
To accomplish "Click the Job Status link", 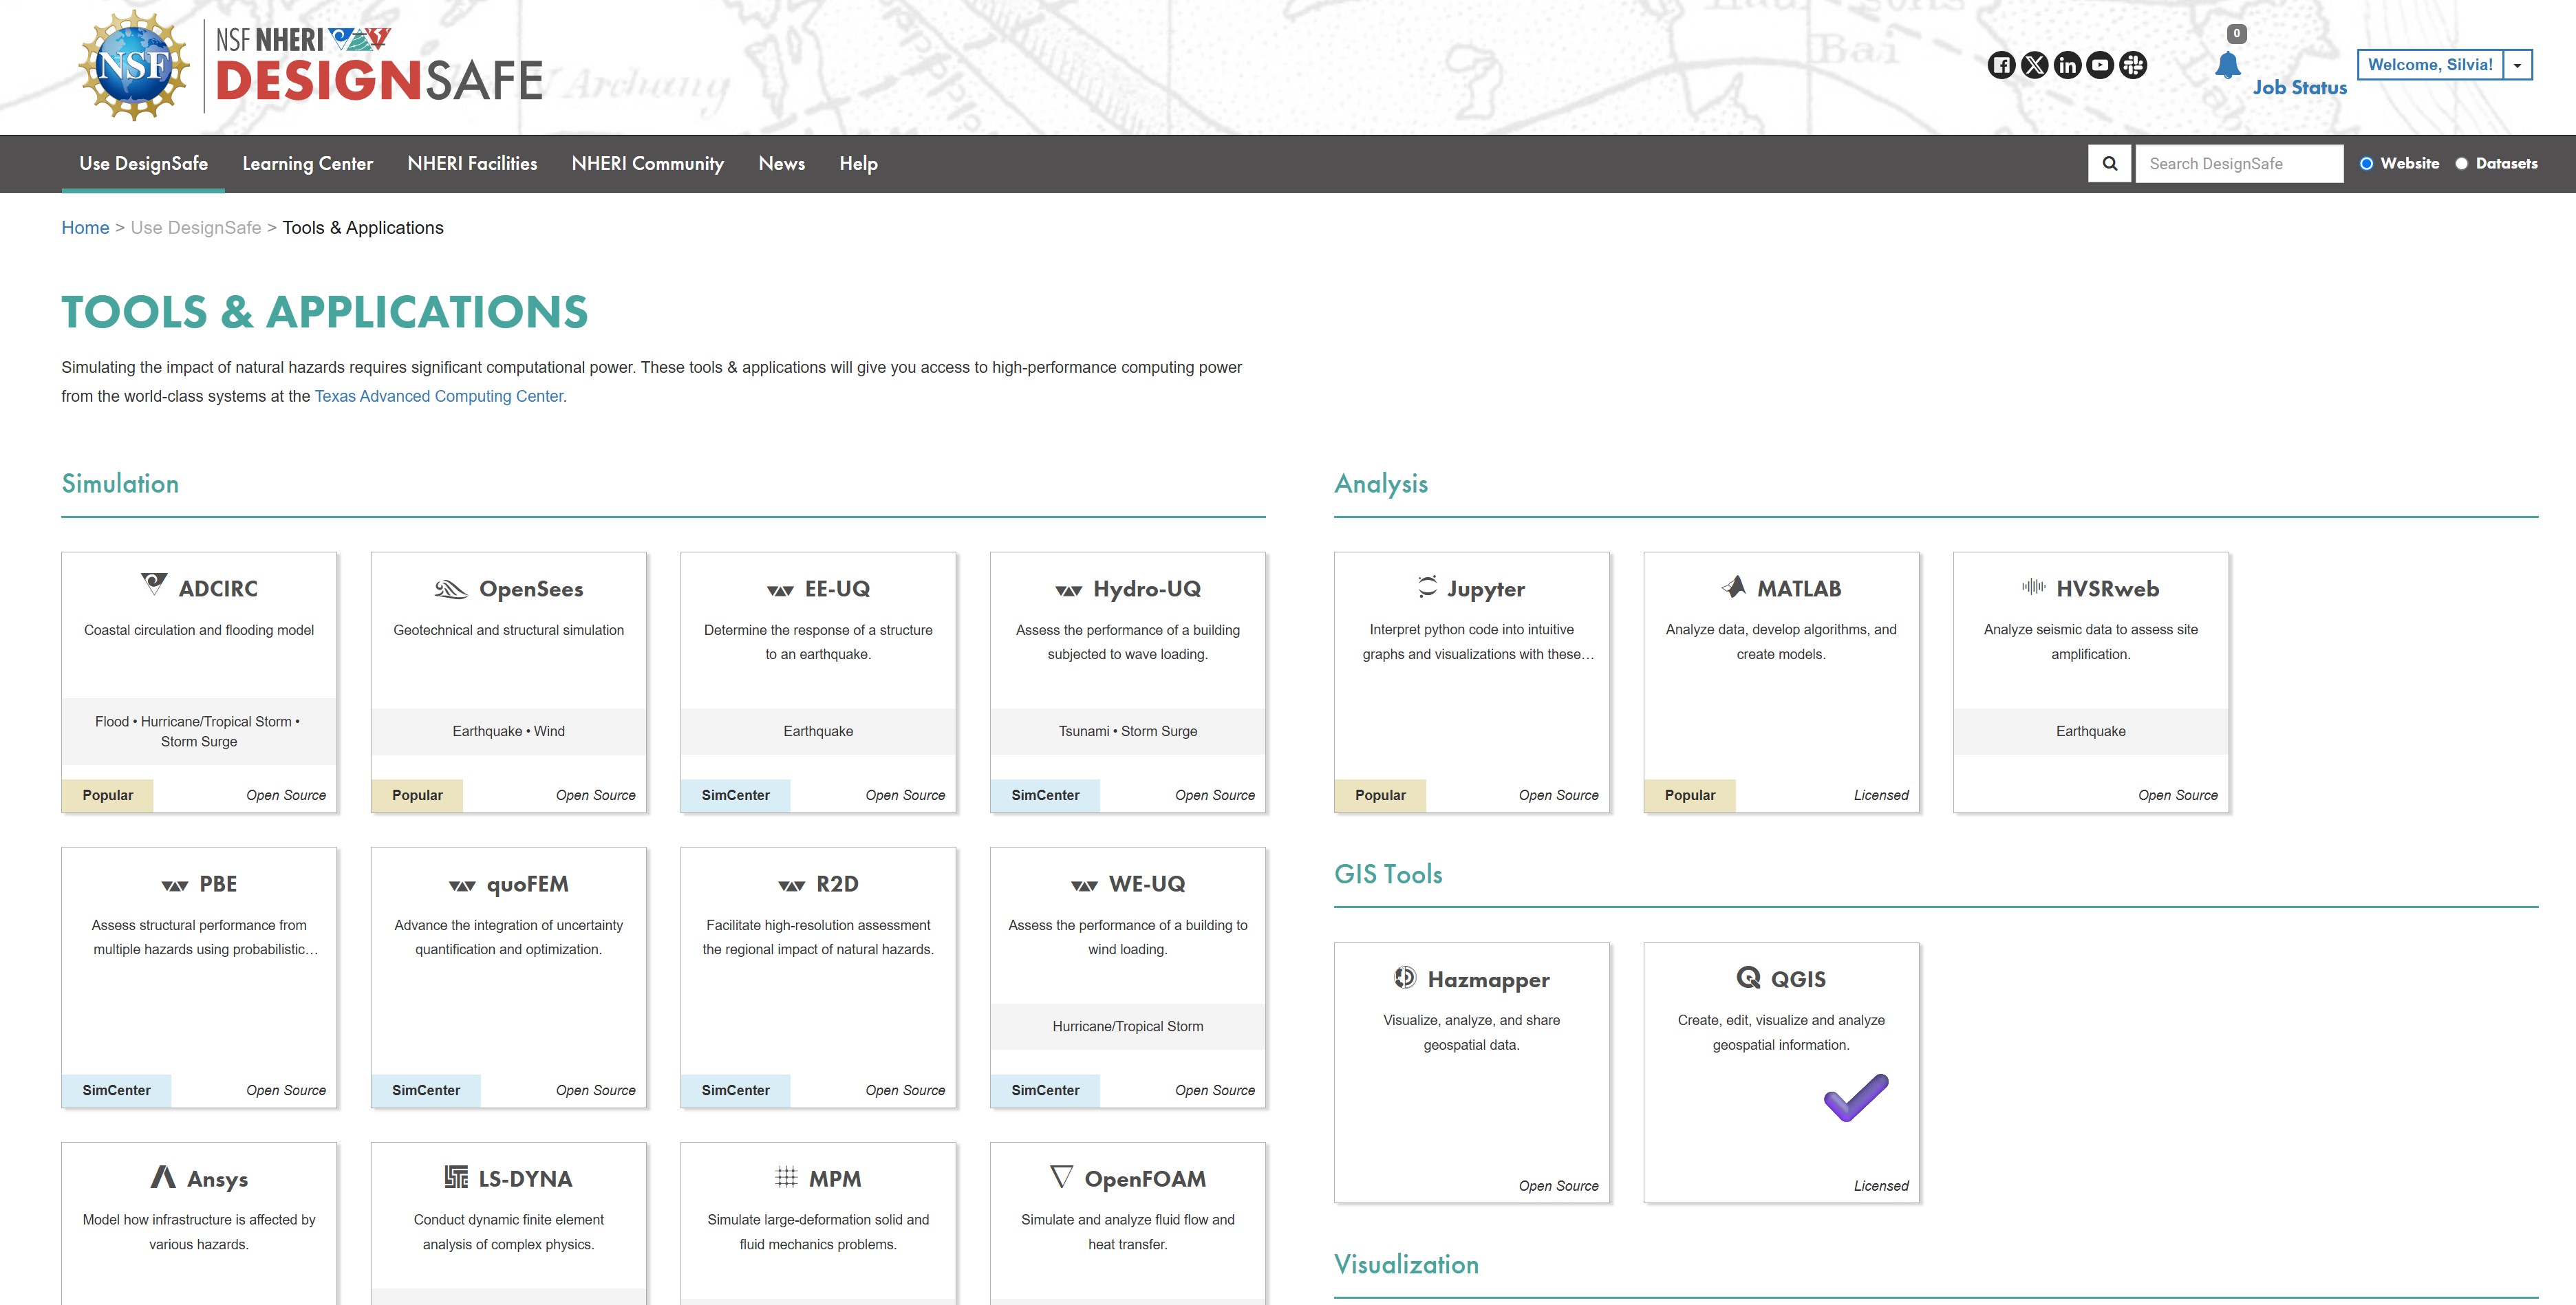I will tap(2299, 88).
